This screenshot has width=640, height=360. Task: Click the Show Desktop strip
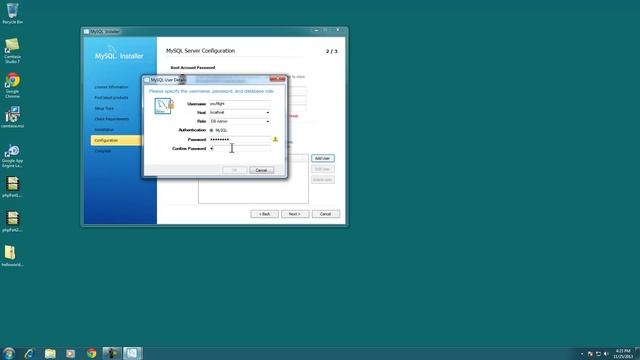637,353
